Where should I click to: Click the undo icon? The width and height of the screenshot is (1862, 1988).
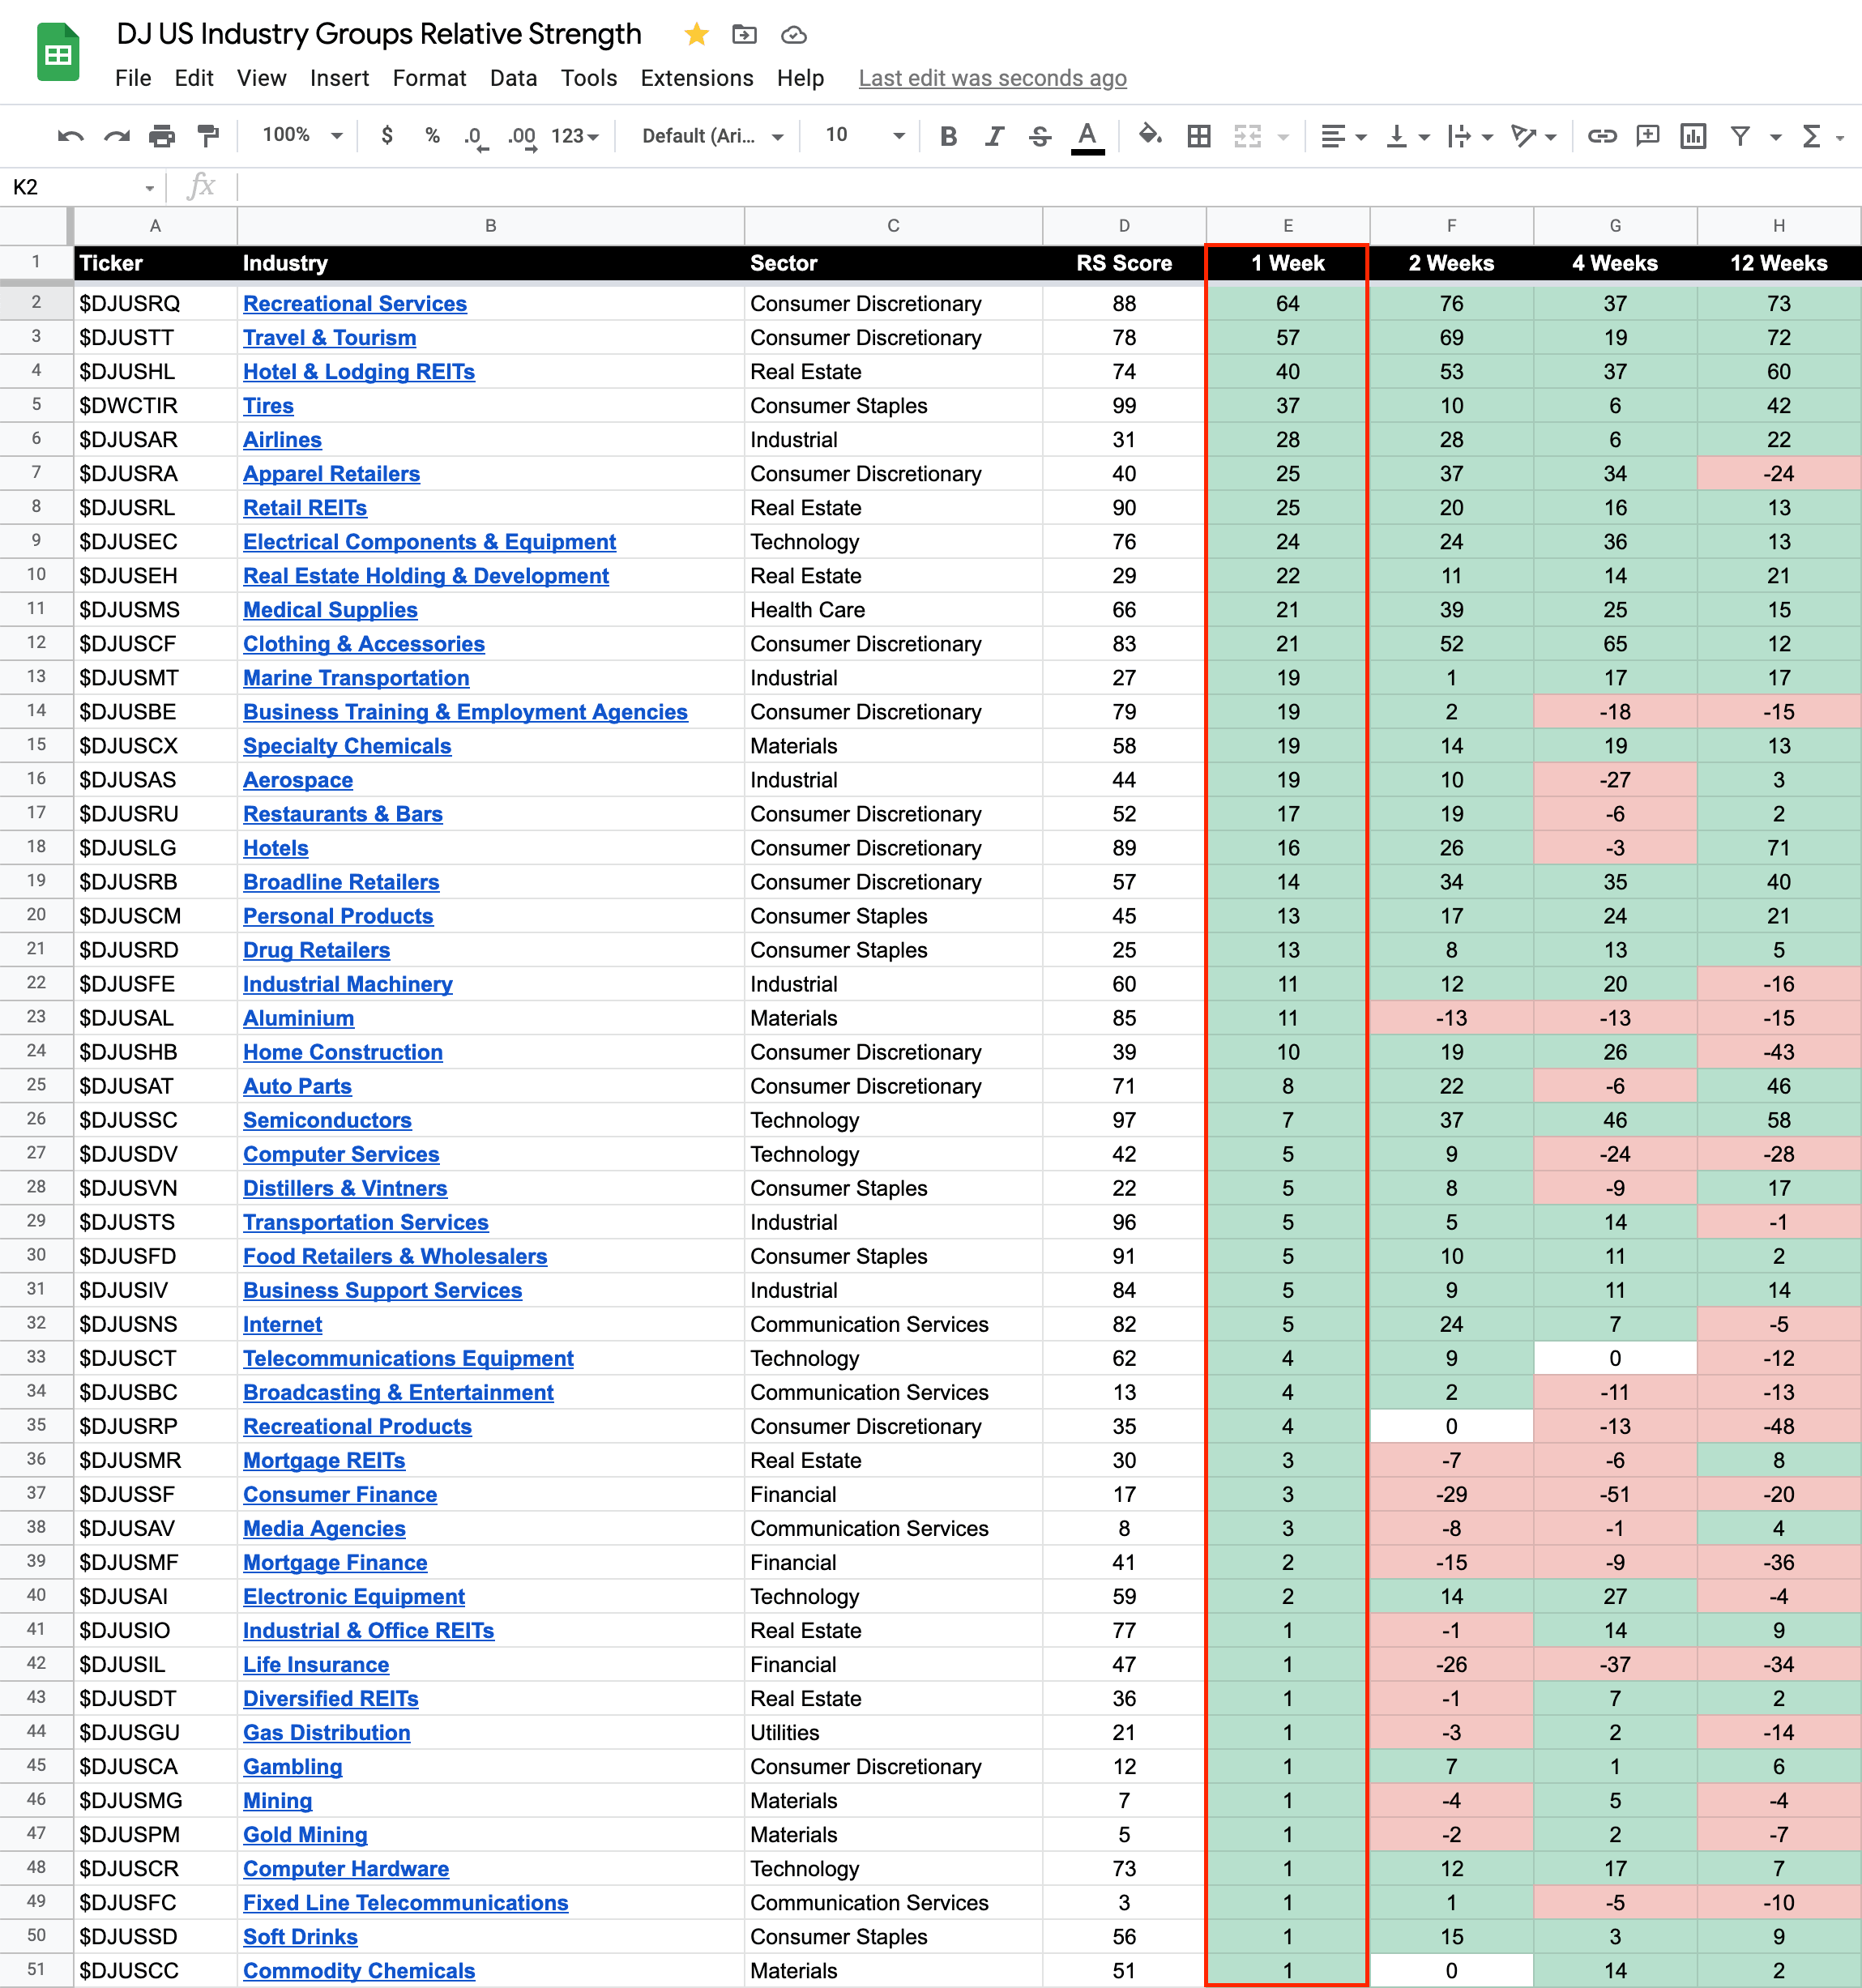[x=70, y=136]
